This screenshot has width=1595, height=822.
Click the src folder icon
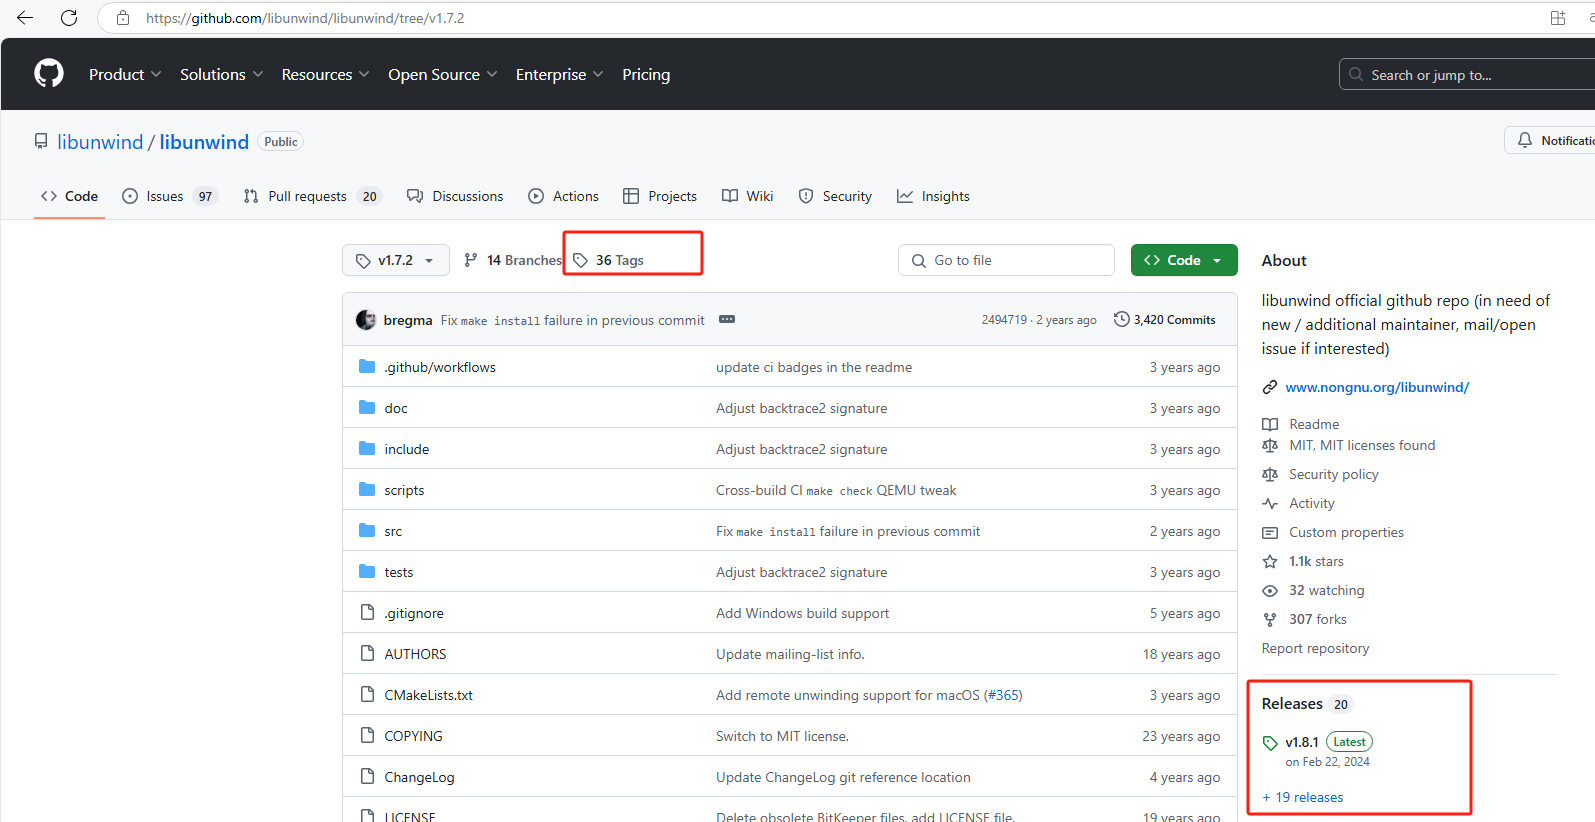(367, 530)
